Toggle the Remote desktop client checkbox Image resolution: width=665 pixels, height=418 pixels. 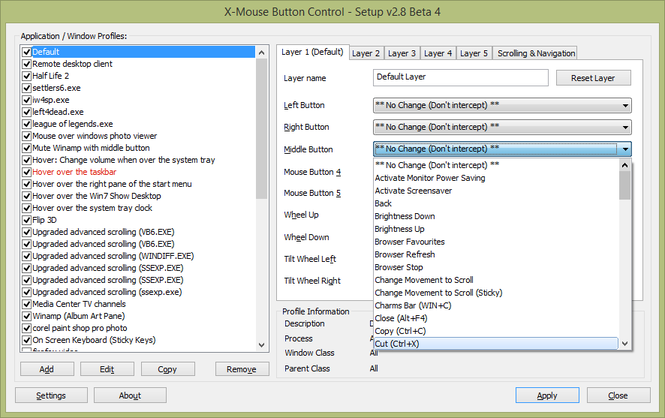tap(26, 63)
